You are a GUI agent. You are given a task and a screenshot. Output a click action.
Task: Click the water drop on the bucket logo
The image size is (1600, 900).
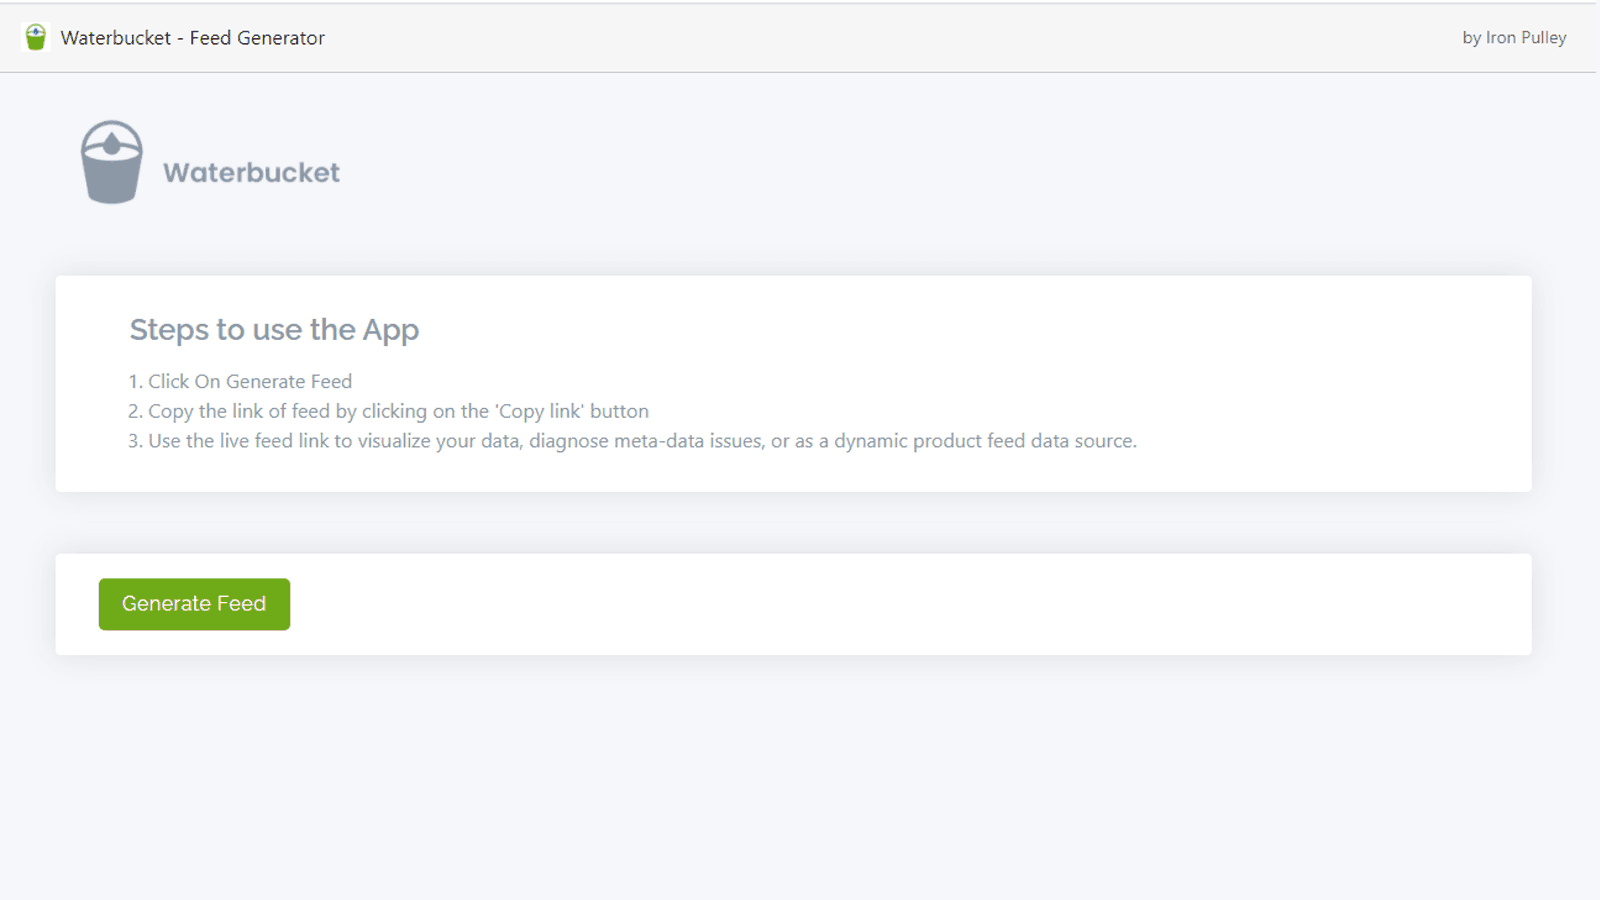[111, 145]
